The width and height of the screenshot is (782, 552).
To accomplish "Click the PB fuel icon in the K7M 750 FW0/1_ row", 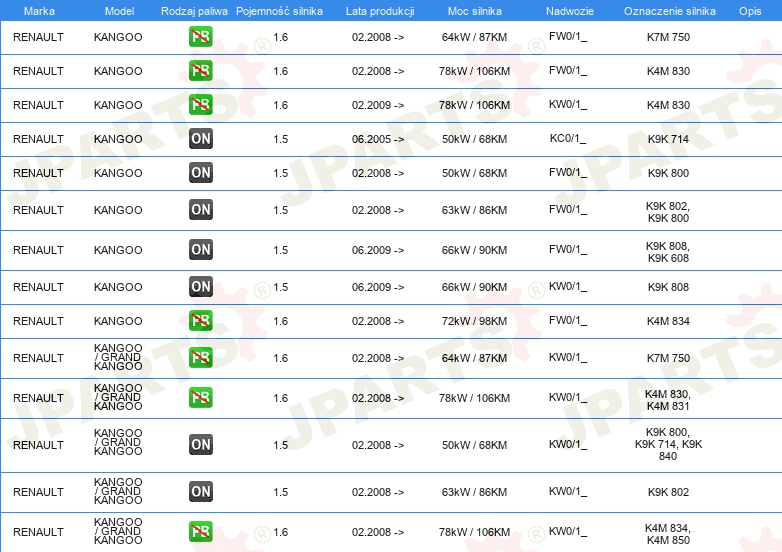I will (x=200, y=36).
